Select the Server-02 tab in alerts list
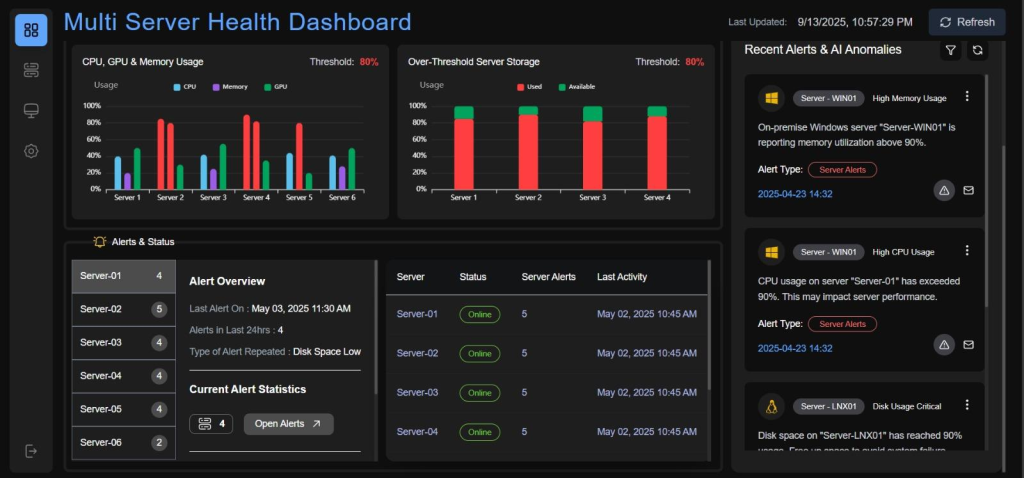Image resolution: width=1024 pixels, height=478 pixels. point(123,310)
